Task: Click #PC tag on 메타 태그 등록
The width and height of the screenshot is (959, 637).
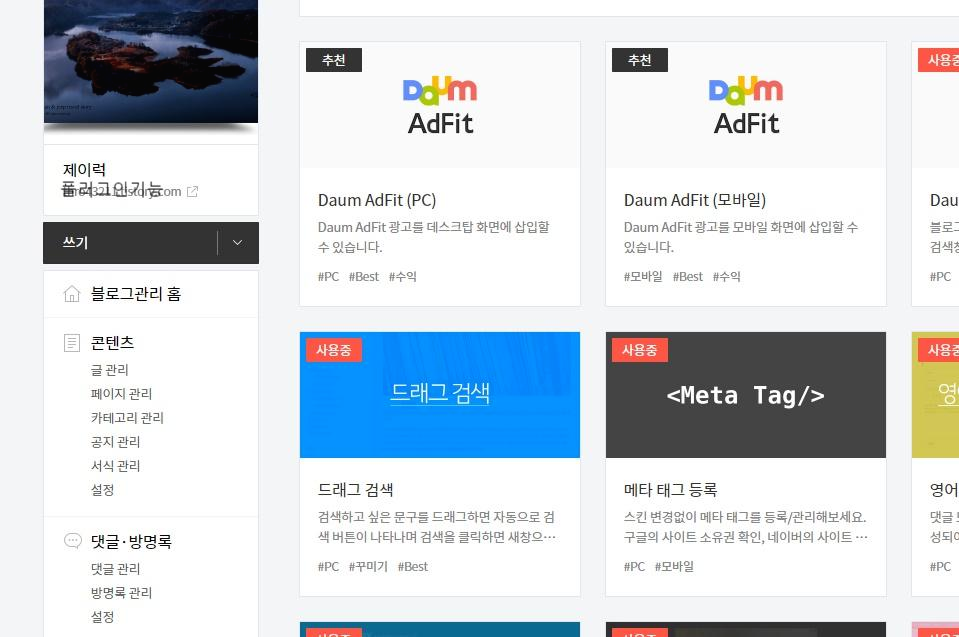Action: pos(634,566)
